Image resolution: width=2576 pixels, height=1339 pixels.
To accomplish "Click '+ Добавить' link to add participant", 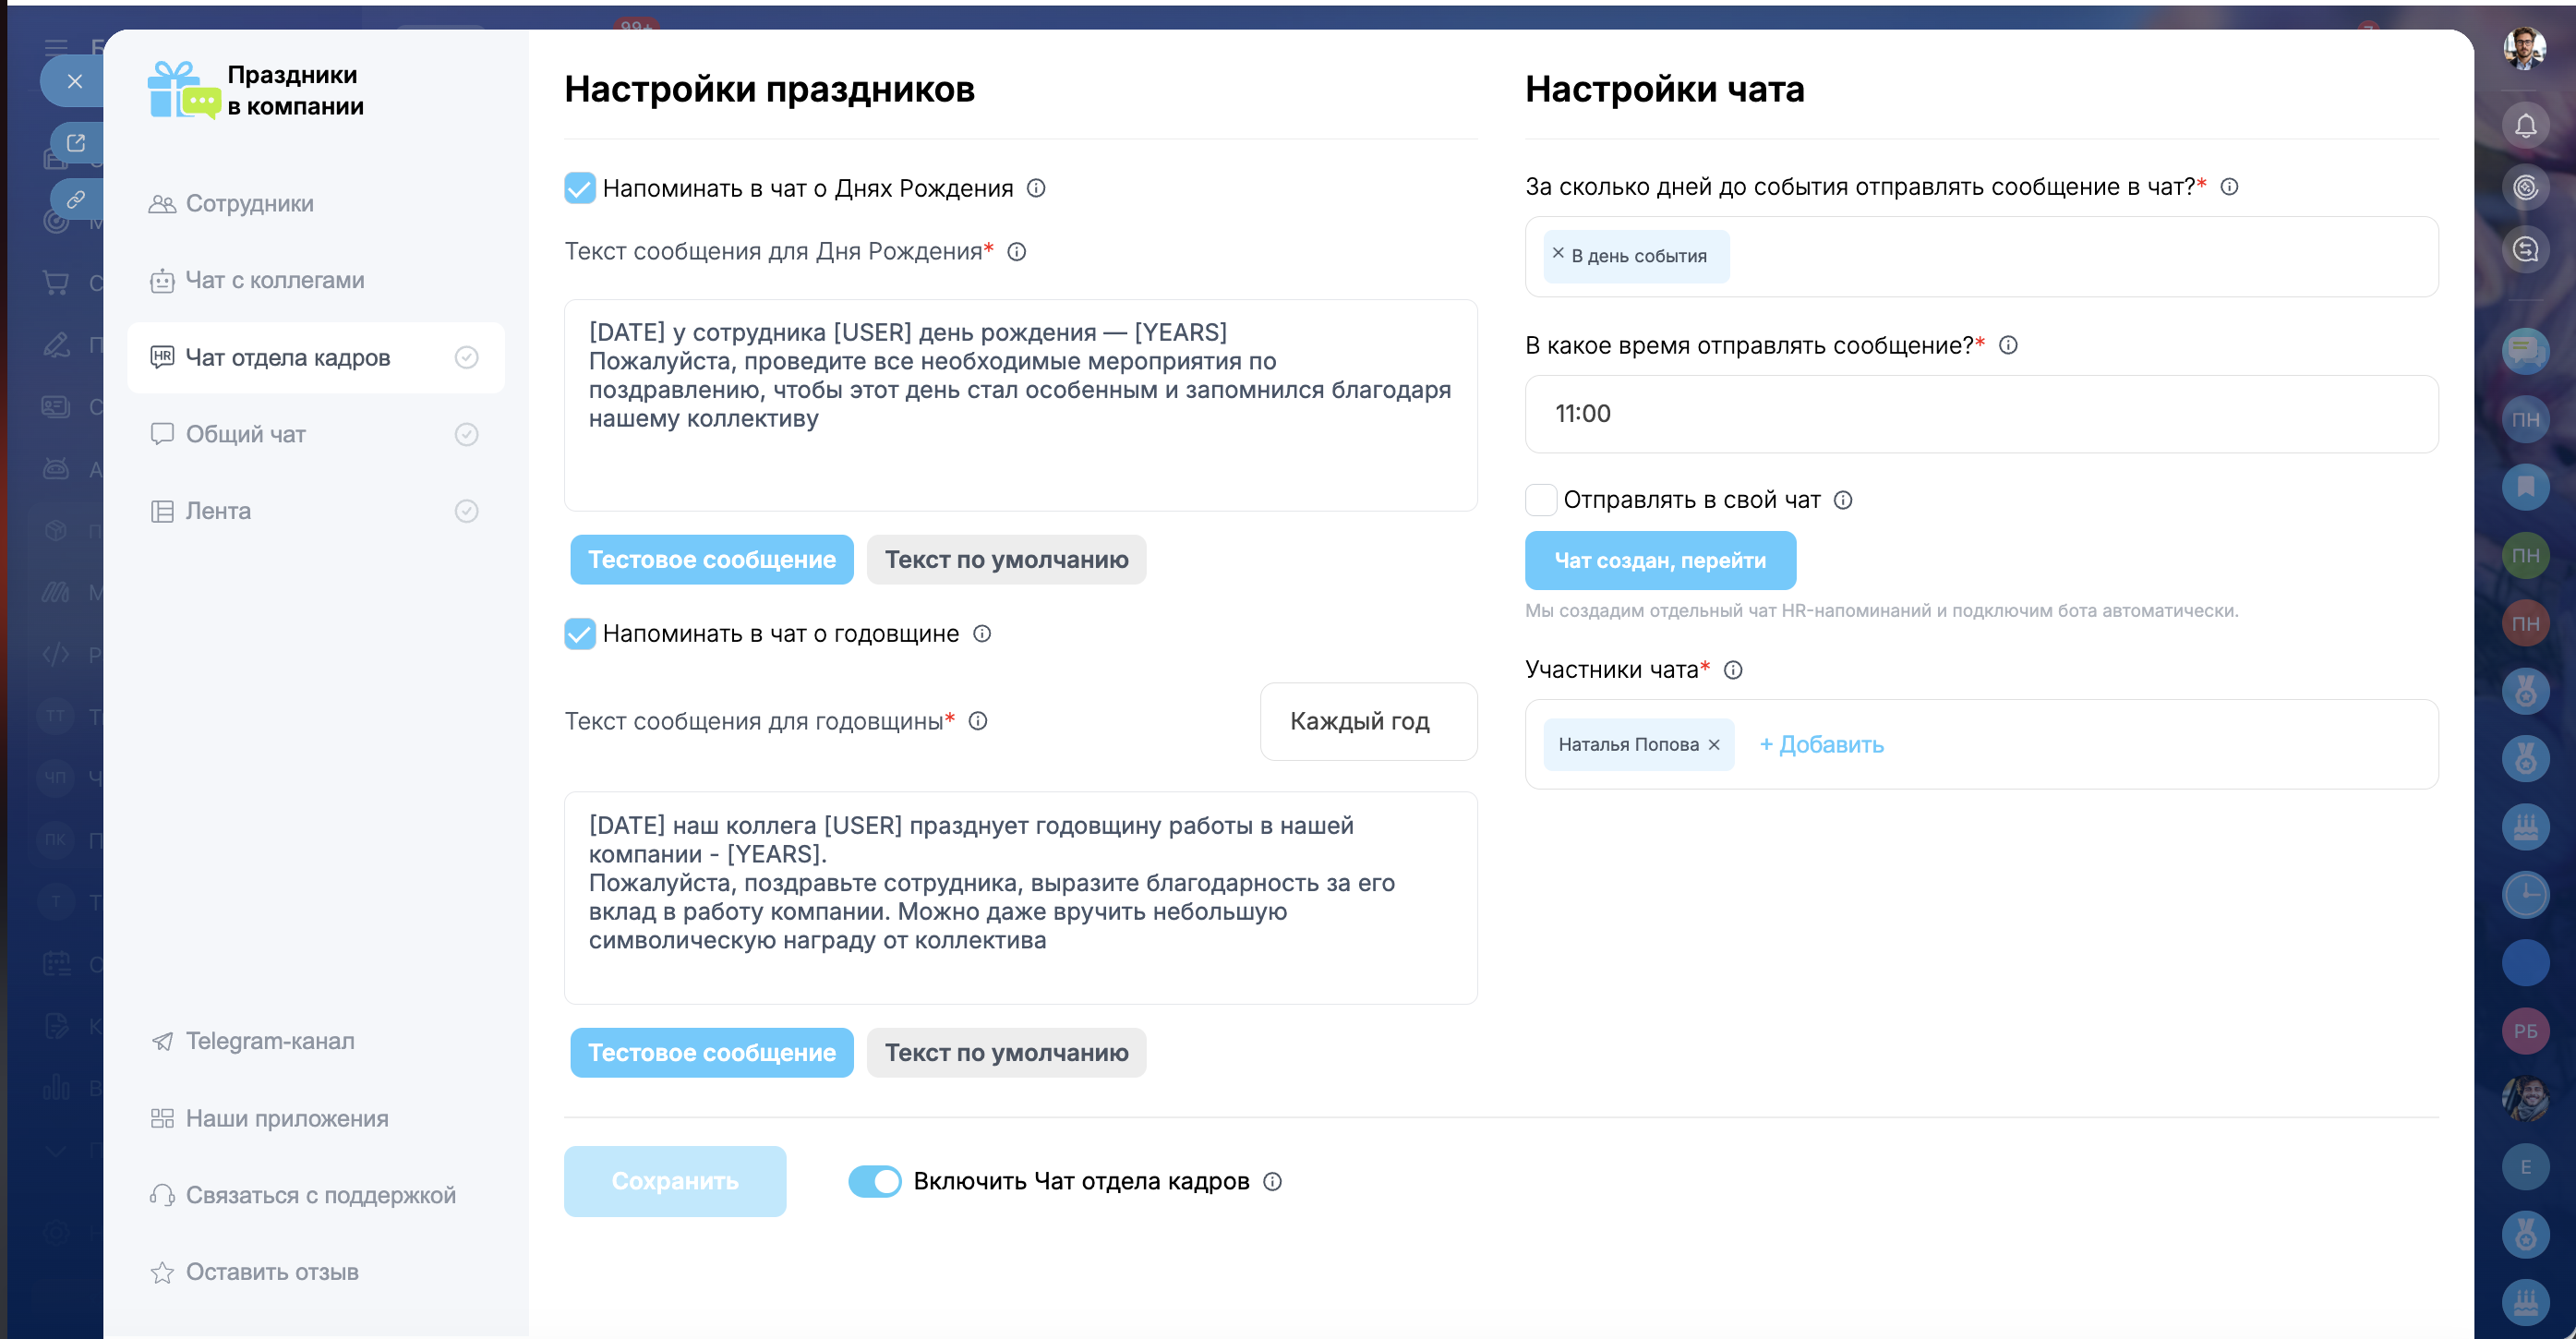I will coord(1821,745).
